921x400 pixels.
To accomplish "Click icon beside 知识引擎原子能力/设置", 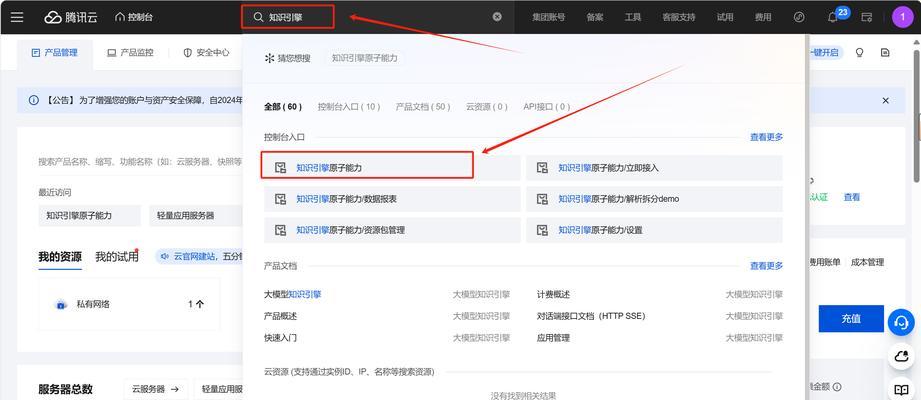I will click(x=543, y=230).
